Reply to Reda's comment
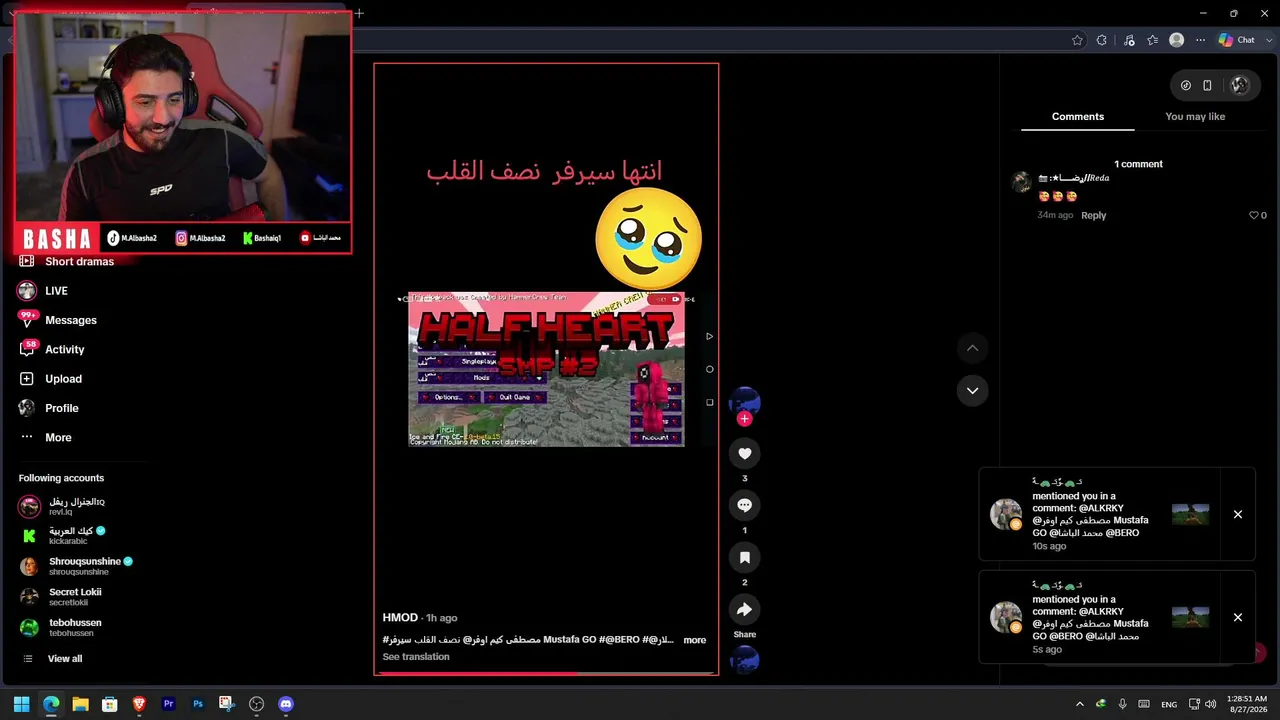 pos(1093,216)
